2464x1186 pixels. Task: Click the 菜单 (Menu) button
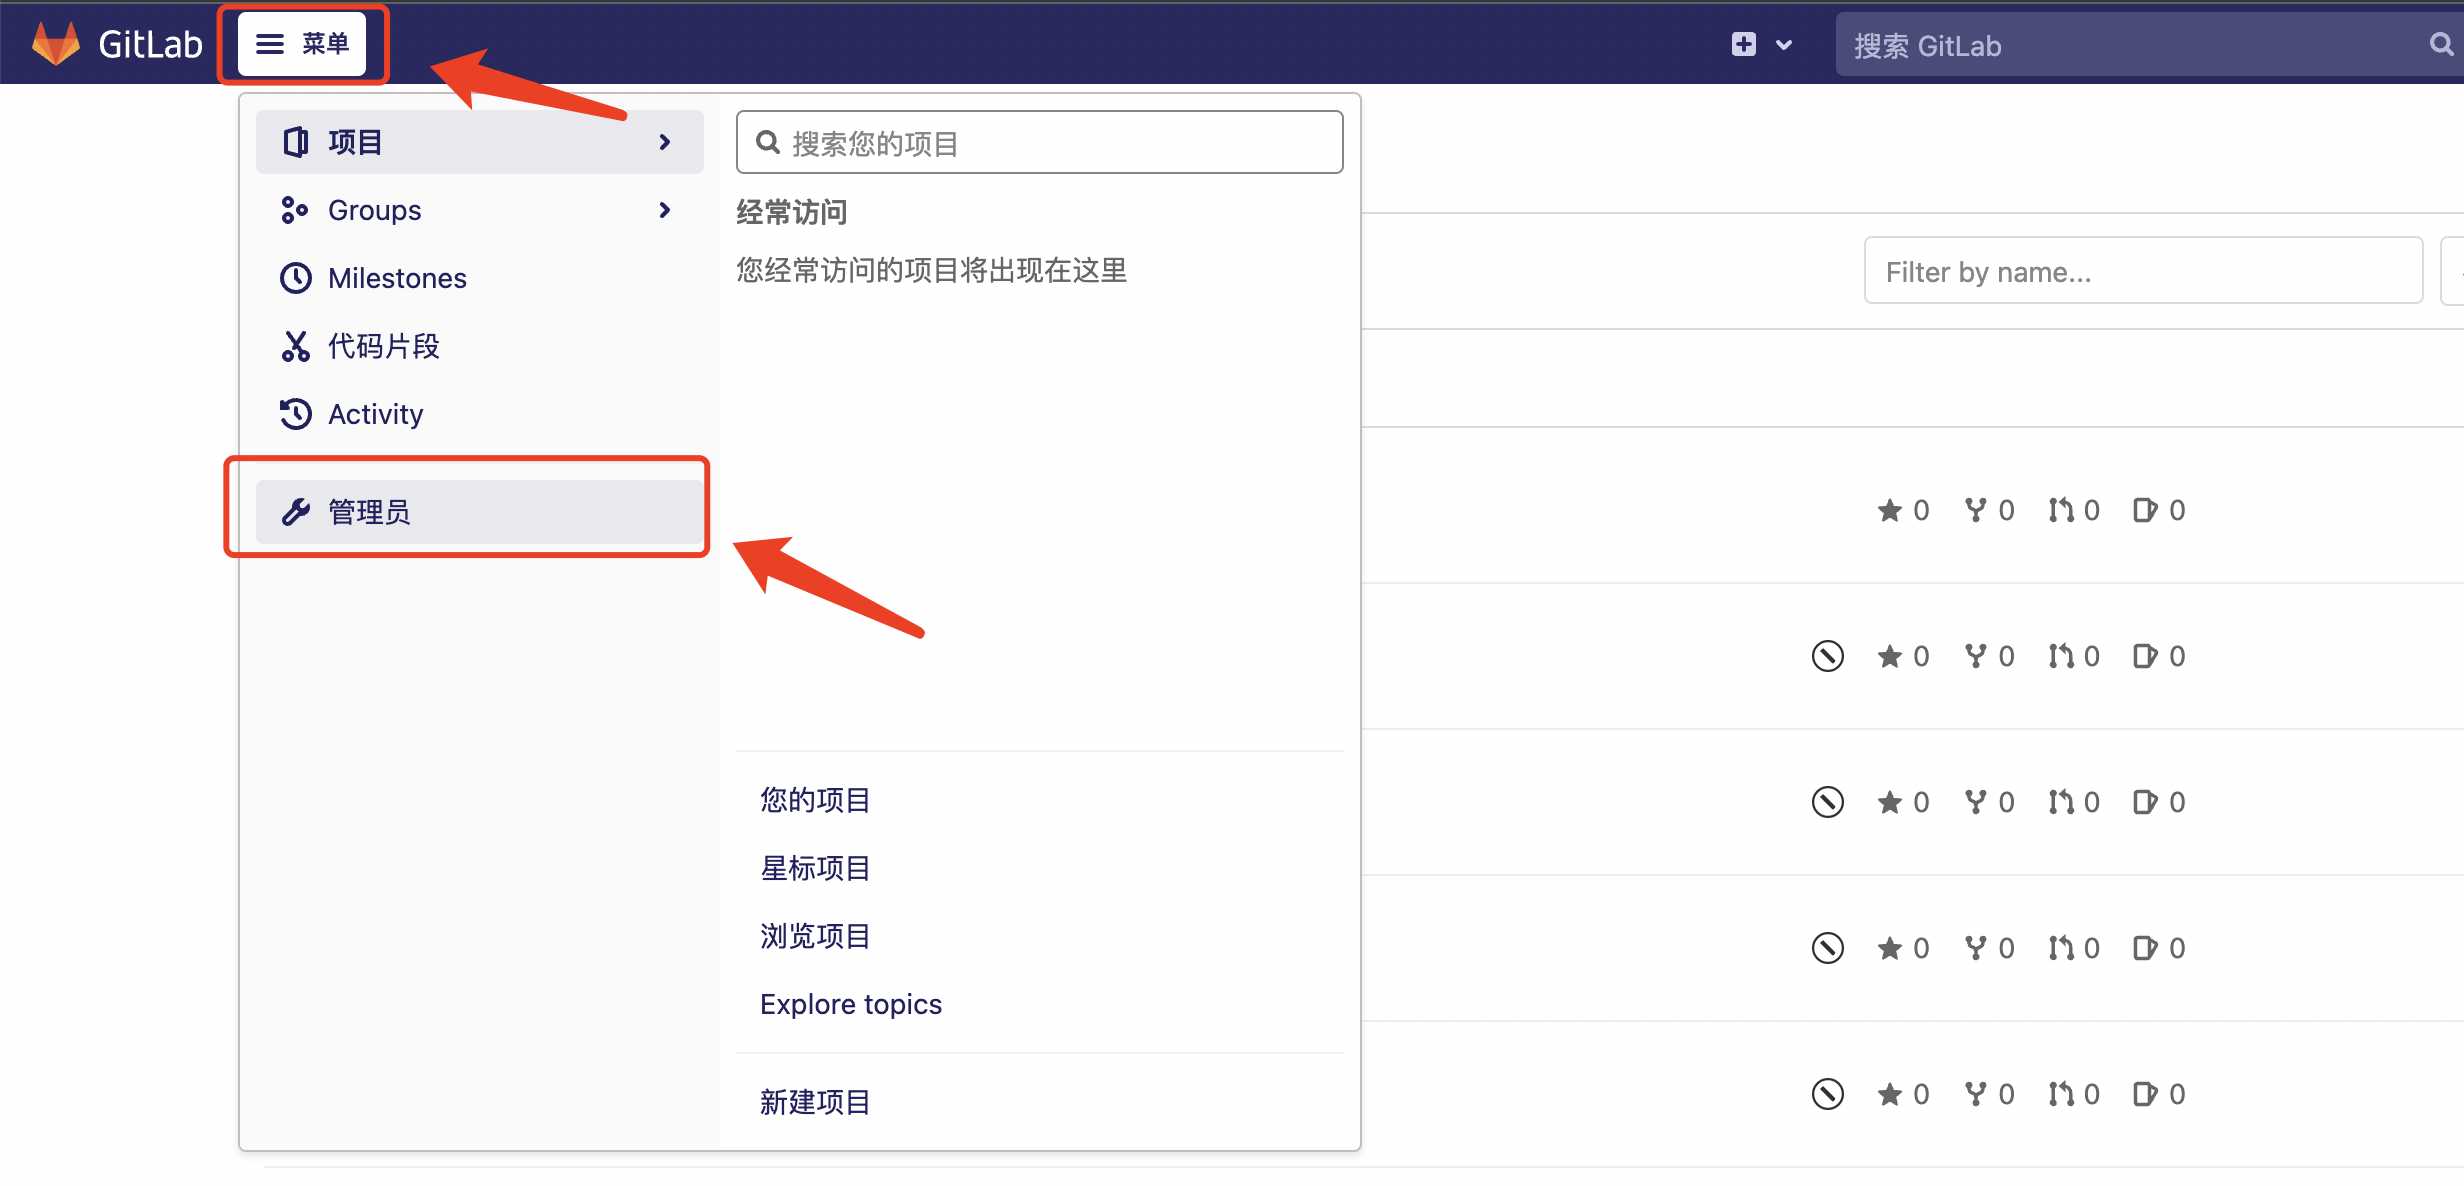(303, 42)
